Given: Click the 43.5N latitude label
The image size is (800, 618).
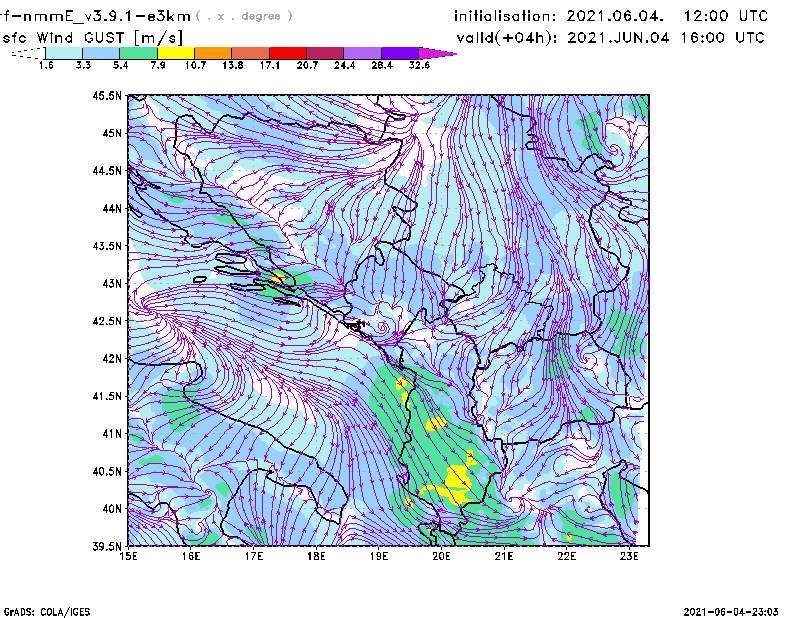Looking at the screenshot, I should click(x=107, y=246).
